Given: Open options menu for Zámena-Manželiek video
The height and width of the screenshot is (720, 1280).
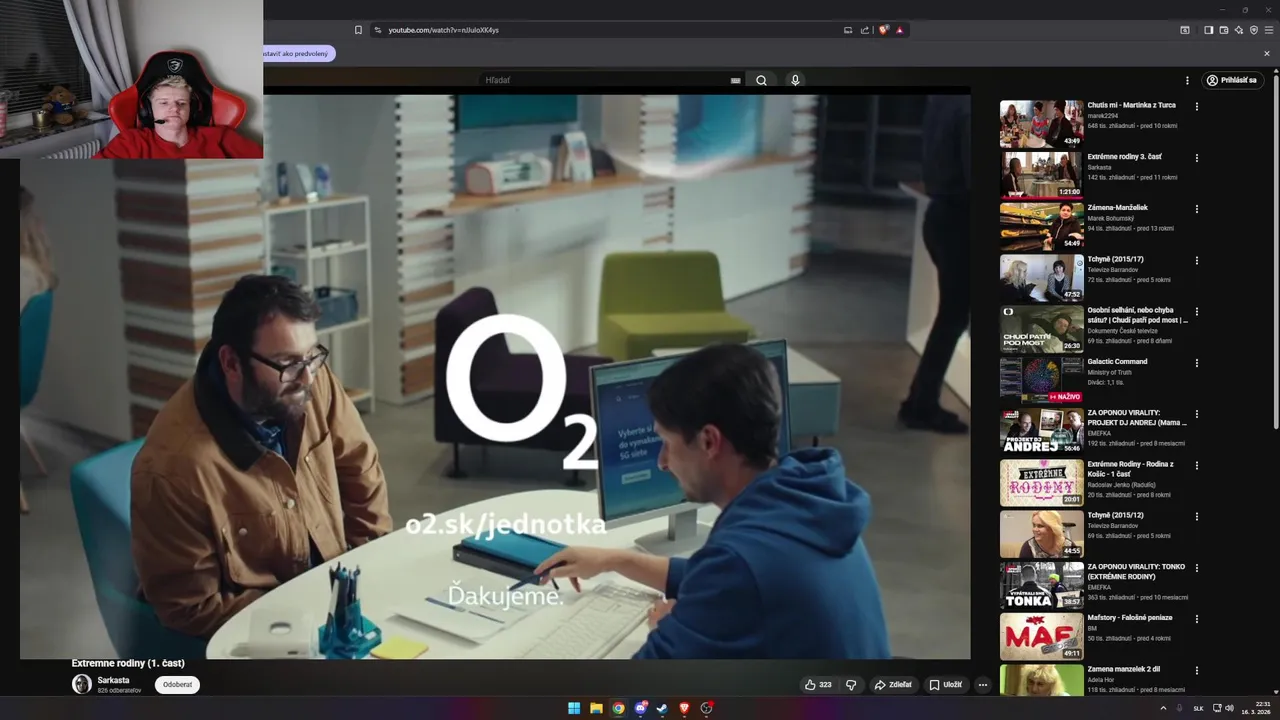Looking at the screenshot, I should (1196, 209).
